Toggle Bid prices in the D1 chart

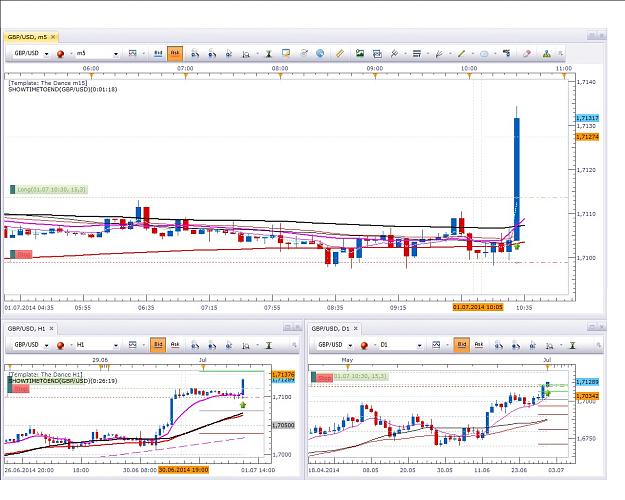462,345
